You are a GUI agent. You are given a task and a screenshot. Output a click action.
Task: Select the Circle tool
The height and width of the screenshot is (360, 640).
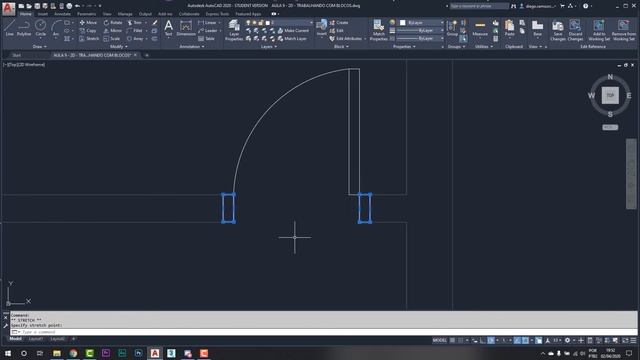pos(40,28)
